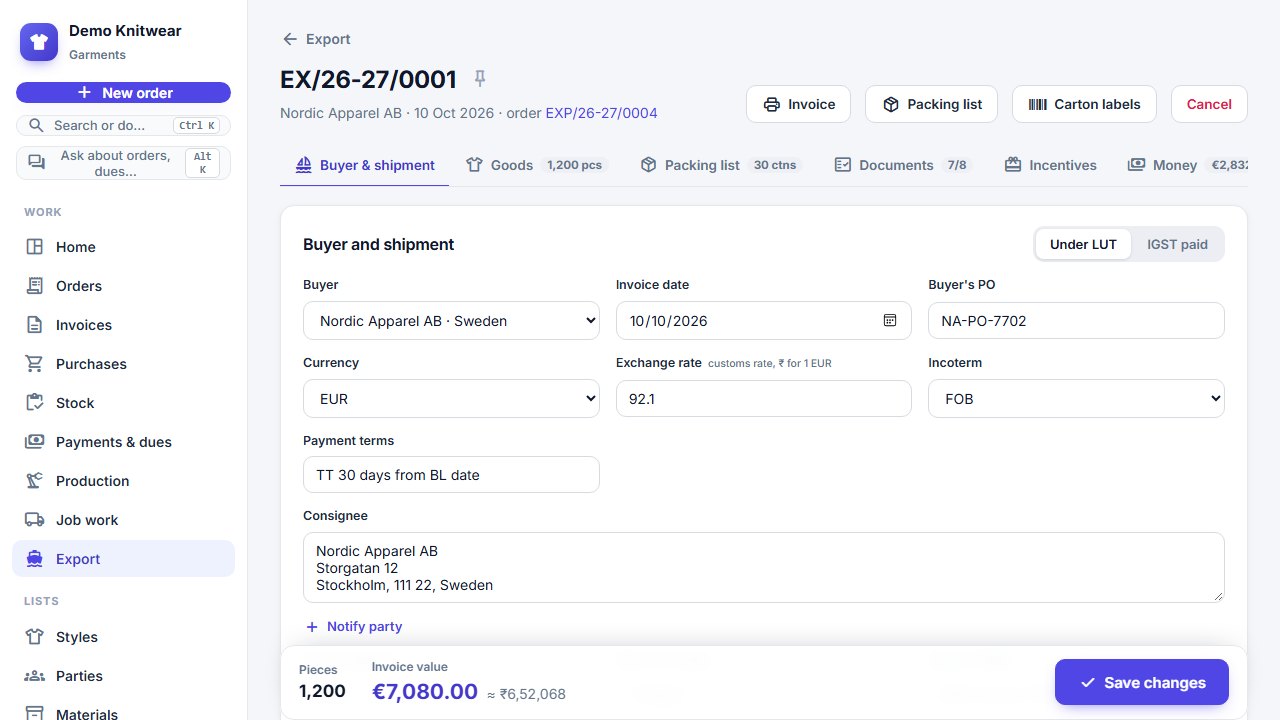Click the Ask about orders, dues box
The image size is (1280, 720).
(x=123, y=163)
